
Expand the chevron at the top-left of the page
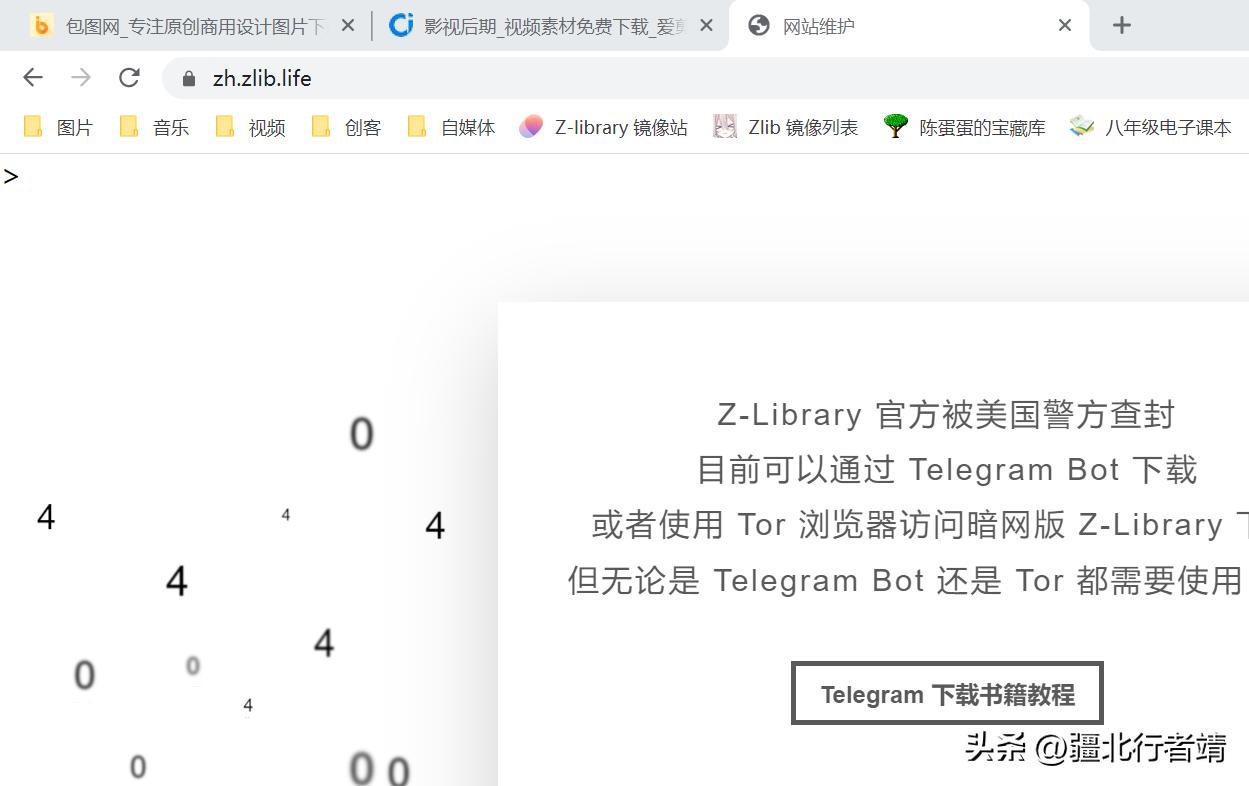pos(11,176)
